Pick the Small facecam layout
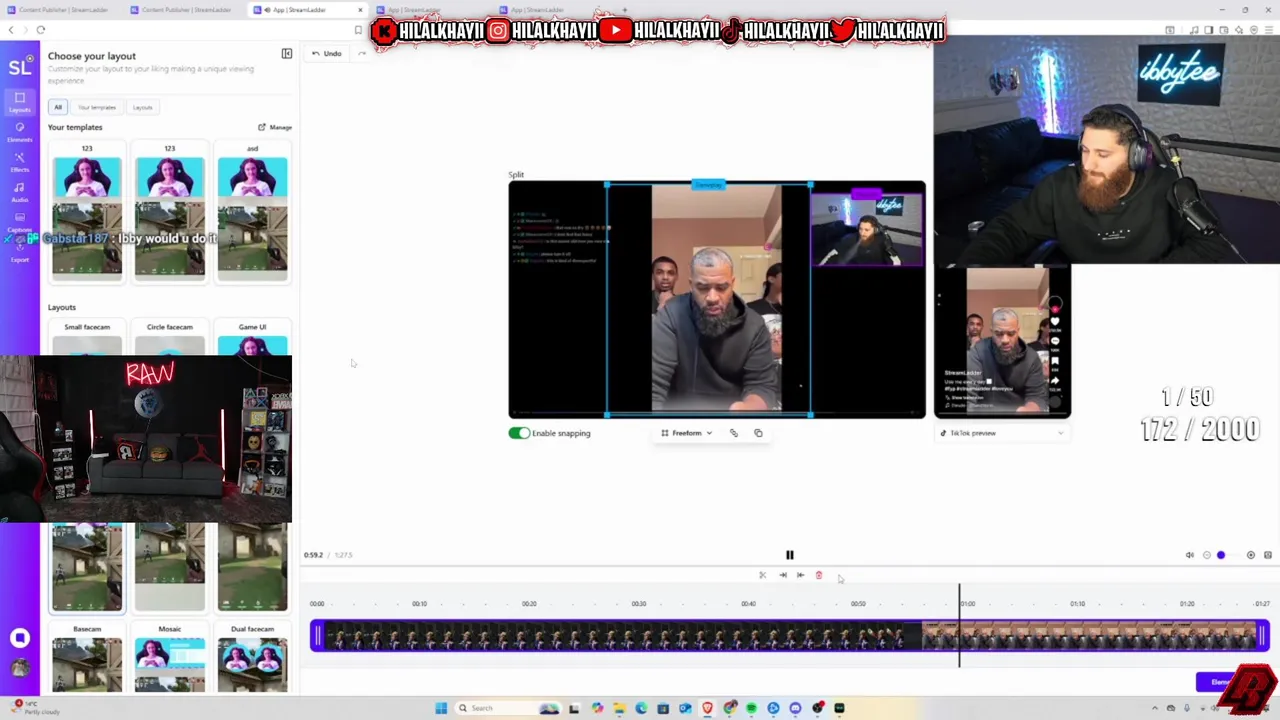Screen dimensions: 1280x720 point(87,339)
